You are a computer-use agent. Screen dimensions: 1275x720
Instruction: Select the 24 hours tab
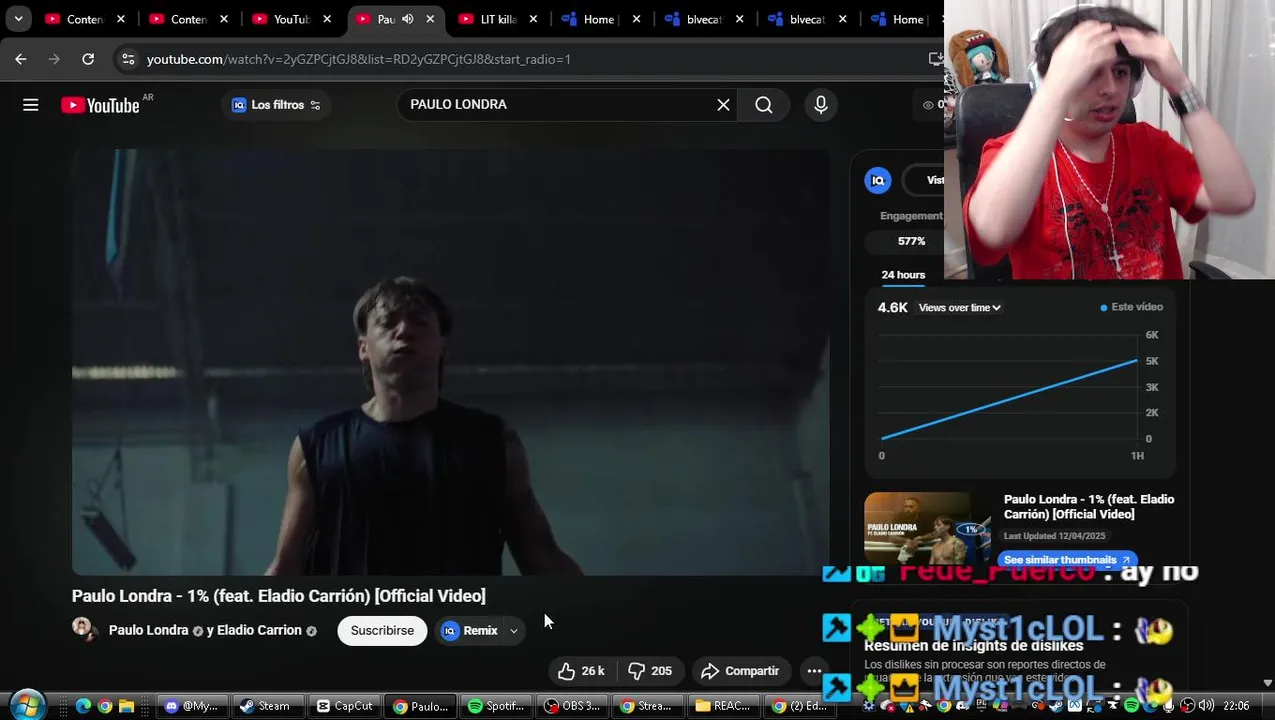[903, 275]
